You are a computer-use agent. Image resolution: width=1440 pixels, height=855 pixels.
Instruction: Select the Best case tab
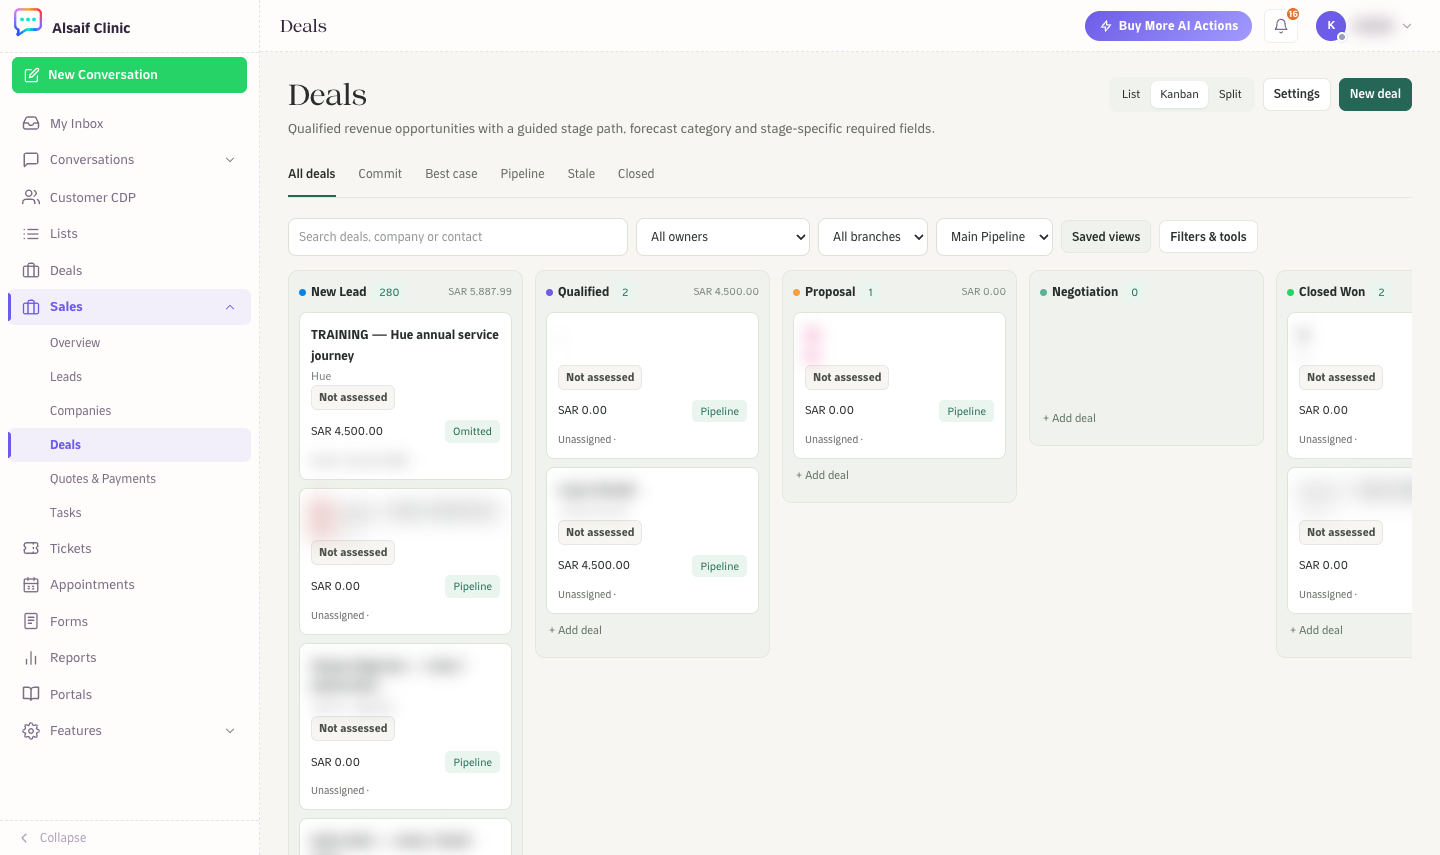point(451,174)
